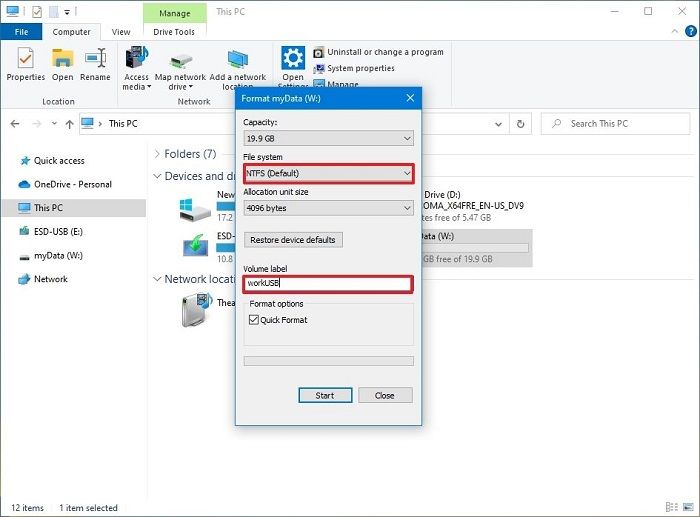Go back with the left arrow

[15, 124]
